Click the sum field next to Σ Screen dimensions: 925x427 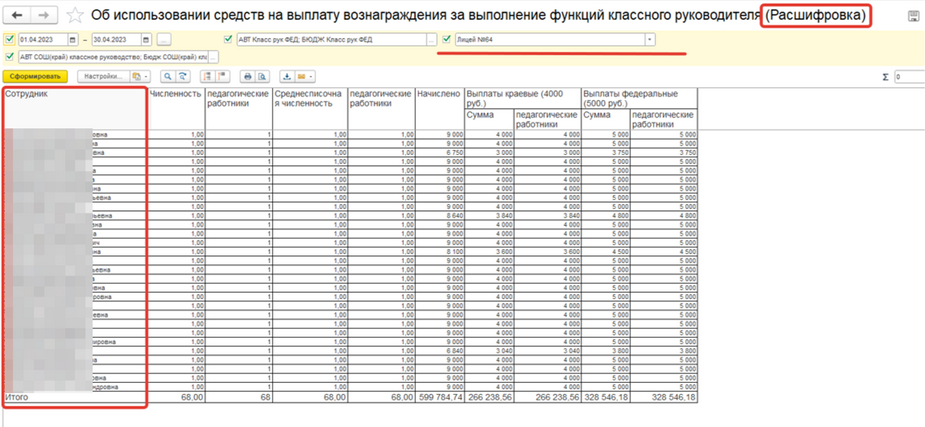click(909, 76)
